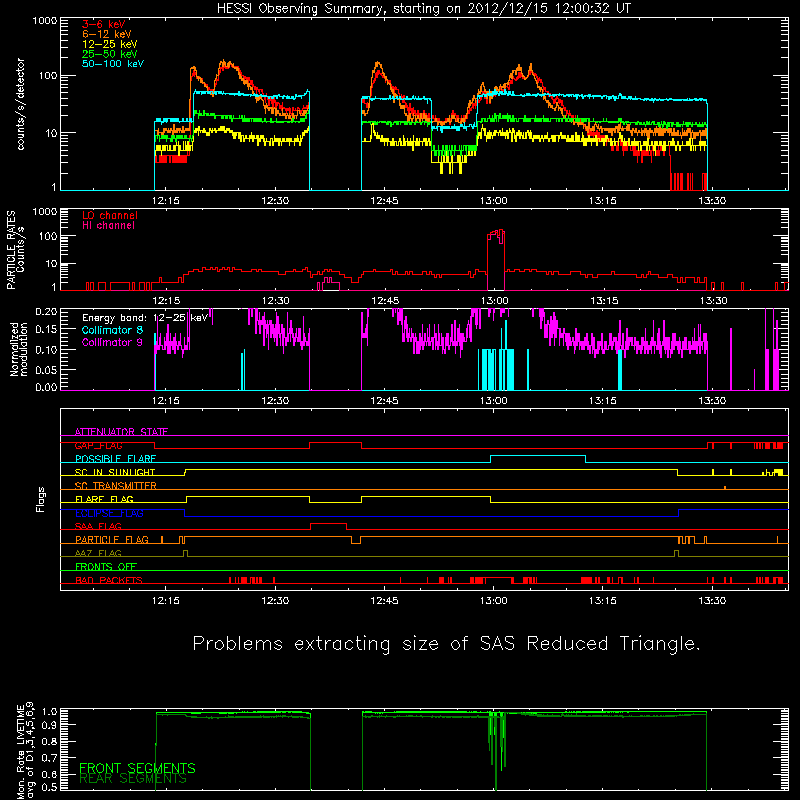The height and width of the screenshot is (800, 800).
Task: Select the 'GAP_FLAG' flag label
Action: 98,445
